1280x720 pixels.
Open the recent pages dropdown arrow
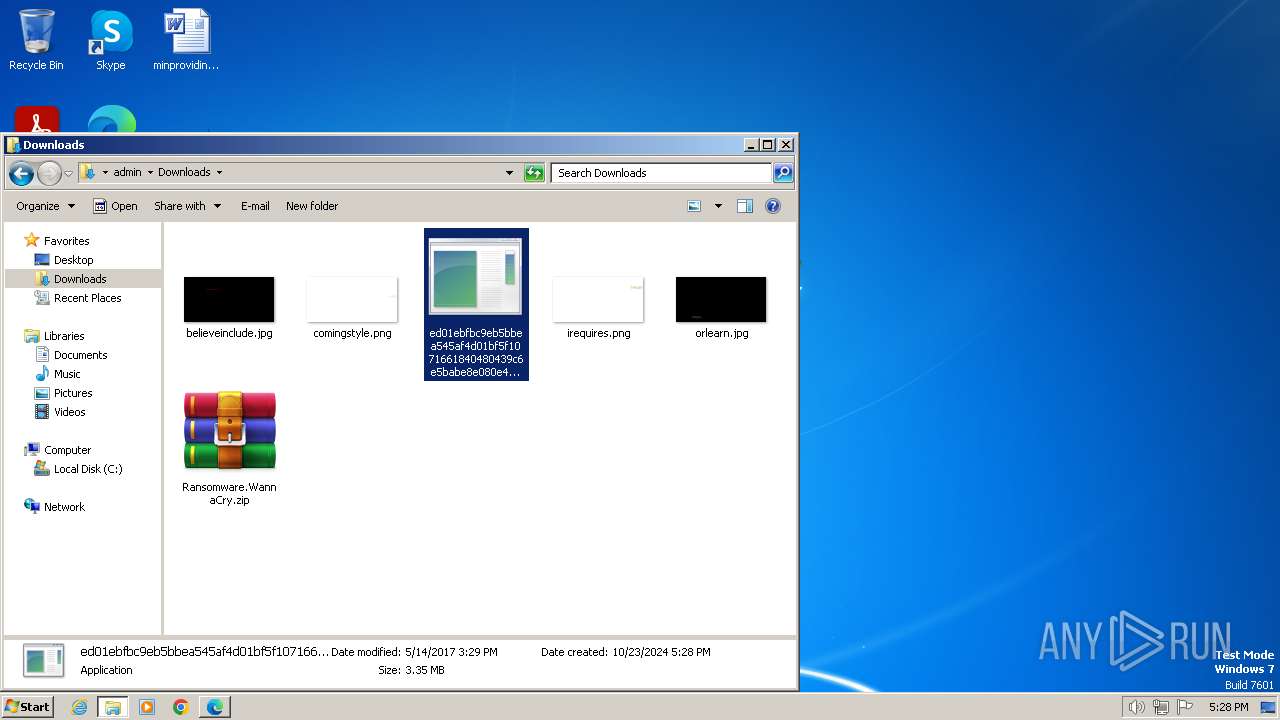pyautogui.click(x=68, y=173)
